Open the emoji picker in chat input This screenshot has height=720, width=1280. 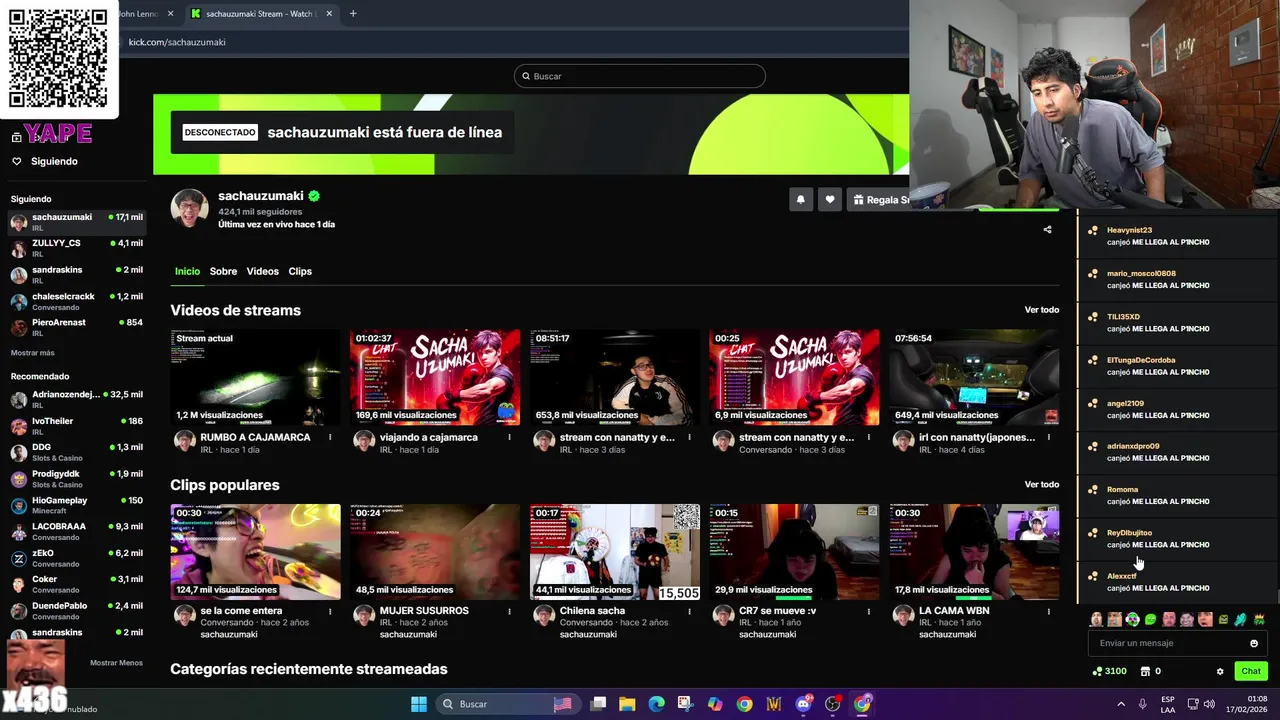tap(1254, 643)
